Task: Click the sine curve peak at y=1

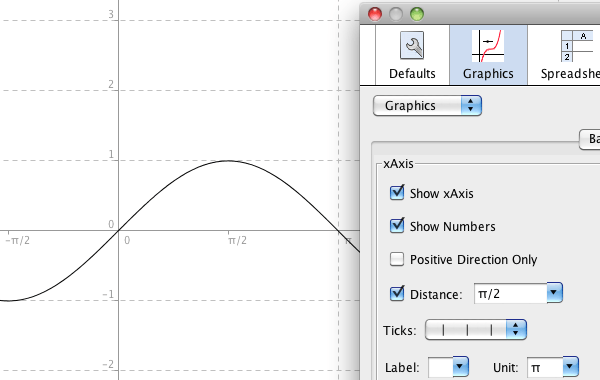Action: (228, 161)
